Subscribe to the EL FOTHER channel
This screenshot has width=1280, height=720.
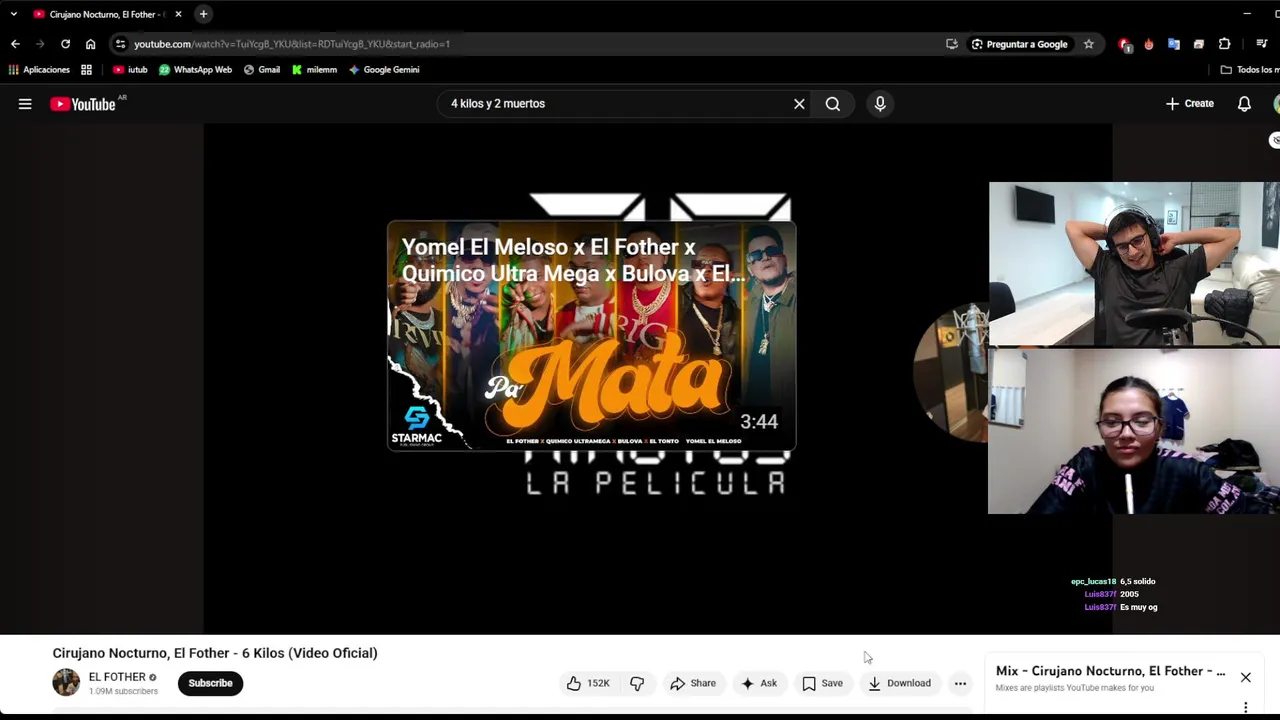[210, 683]
